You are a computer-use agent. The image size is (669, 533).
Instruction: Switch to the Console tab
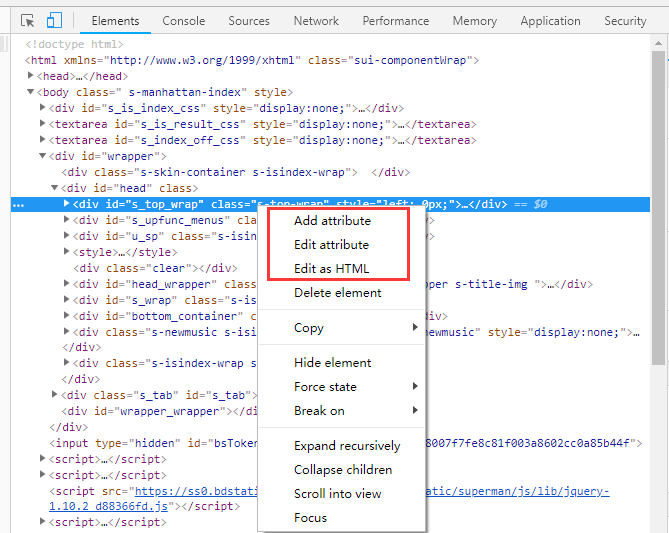(x=183, y=21)
